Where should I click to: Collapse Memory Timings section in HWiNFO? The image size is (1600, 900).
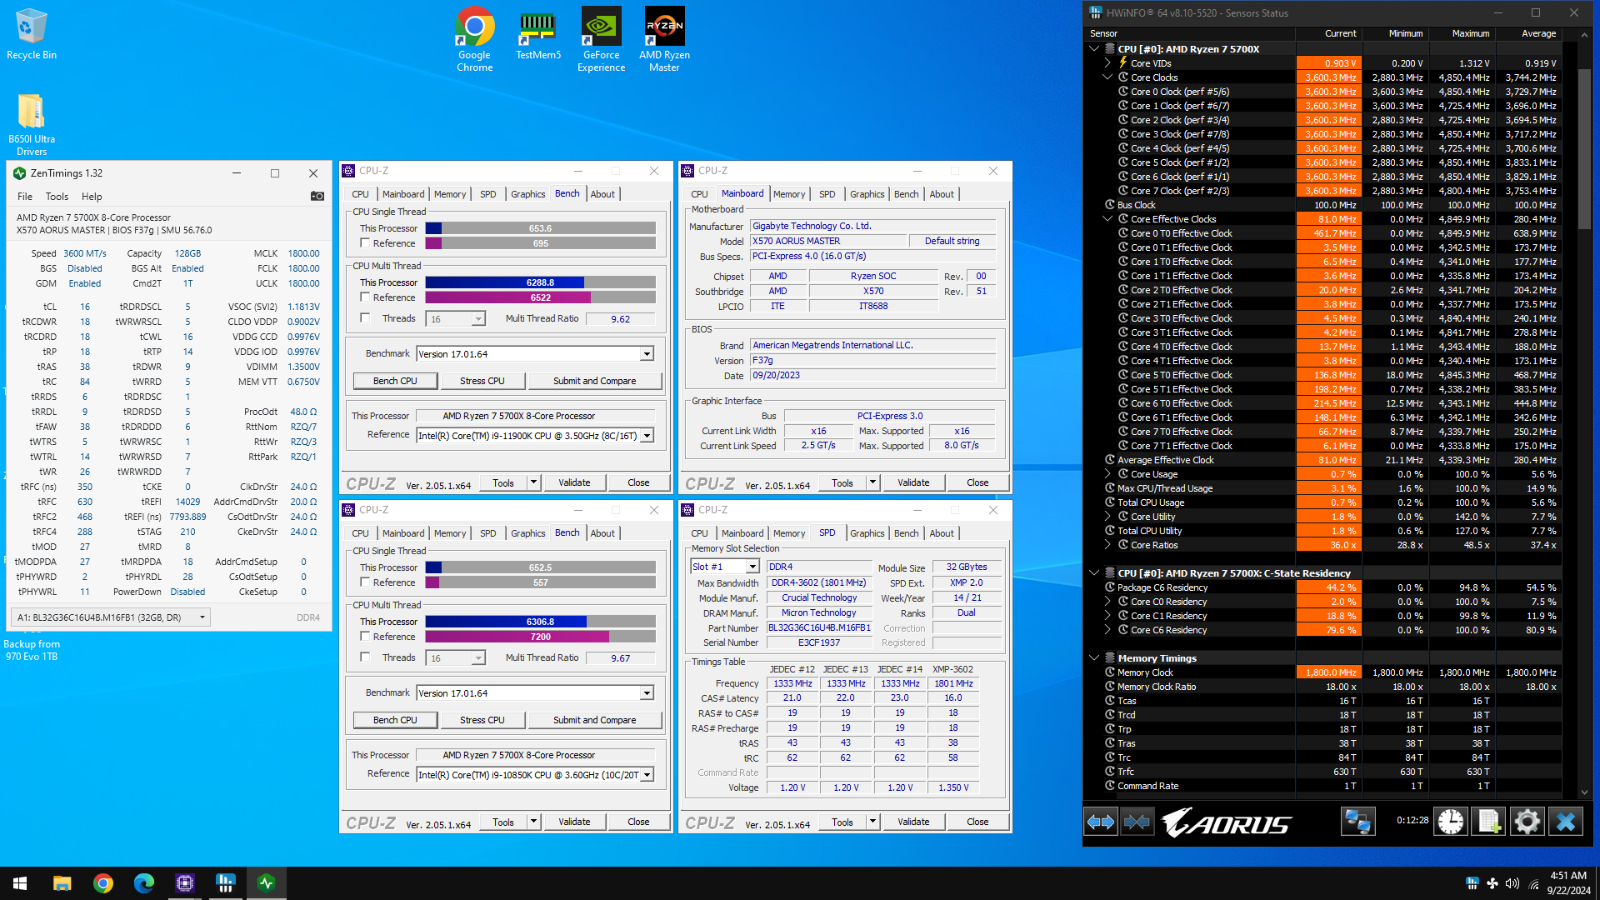click(x=1094, y=658)
